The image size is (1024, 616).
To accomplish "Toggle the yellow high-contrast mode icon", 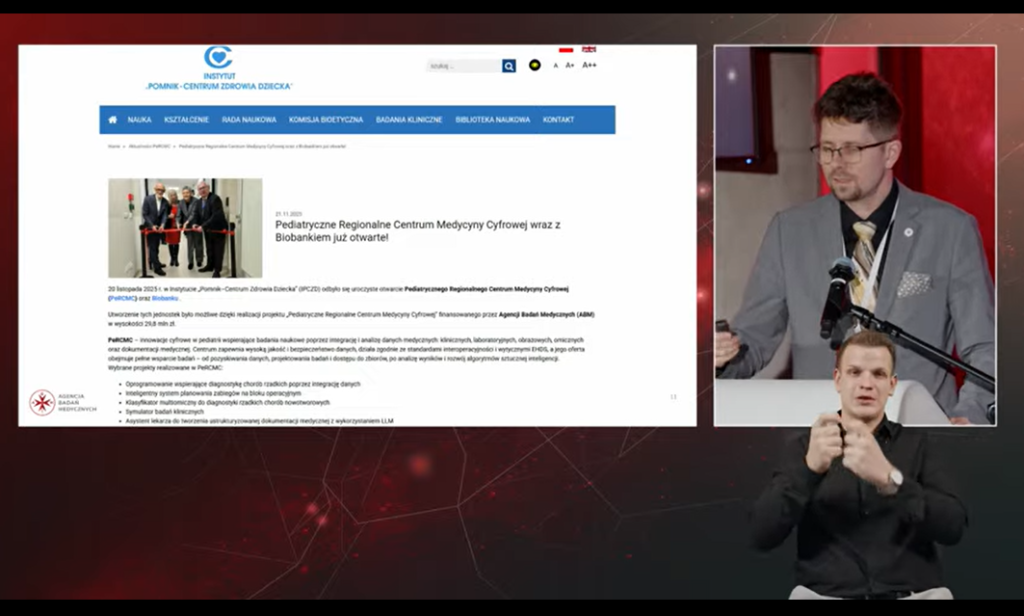I will click(535, 65).
